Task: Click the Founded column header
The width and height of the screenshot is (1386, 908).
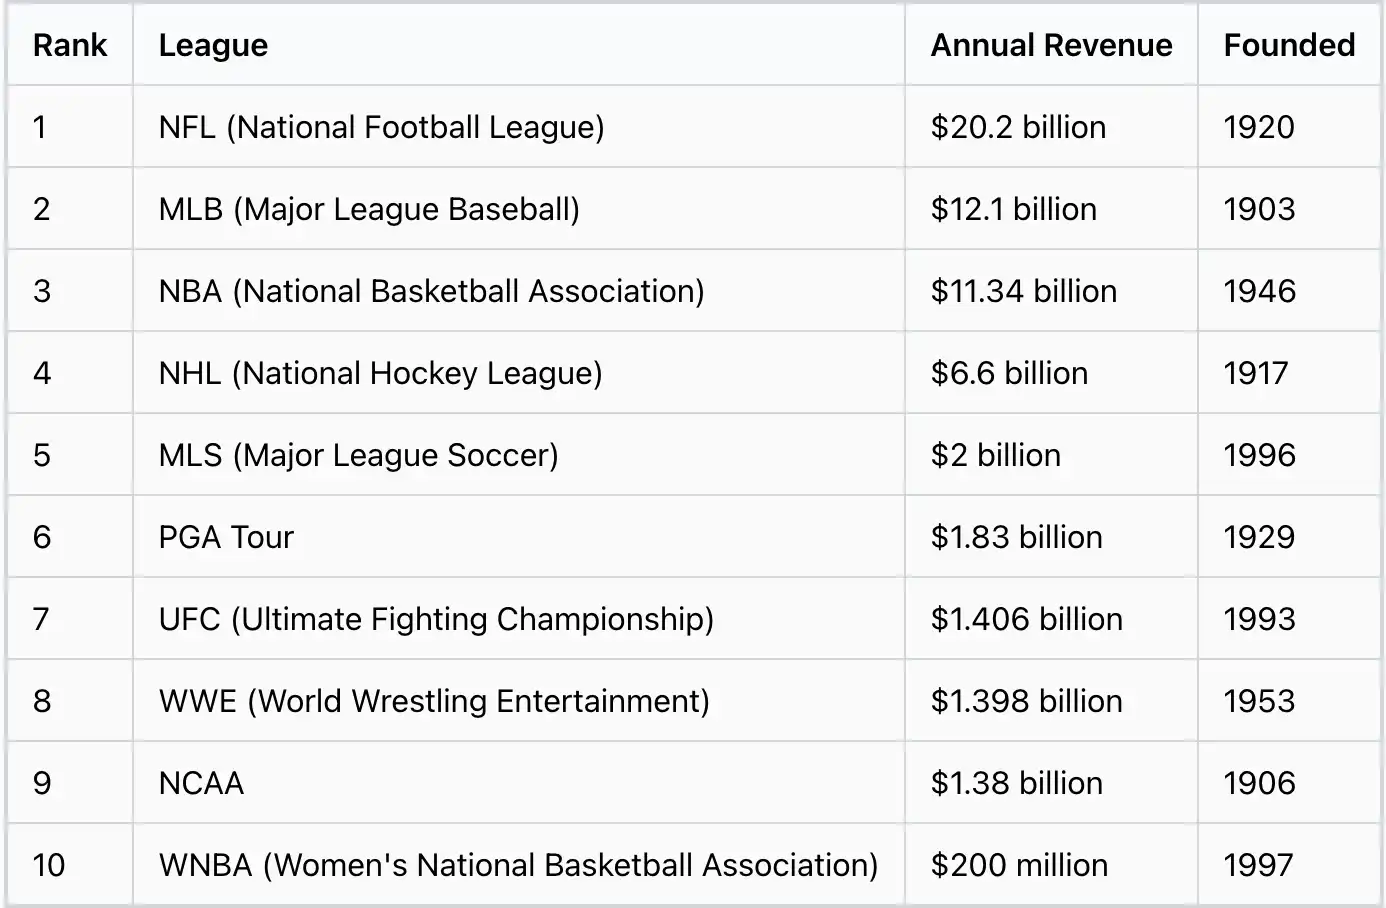Action: click(1289, 46)
